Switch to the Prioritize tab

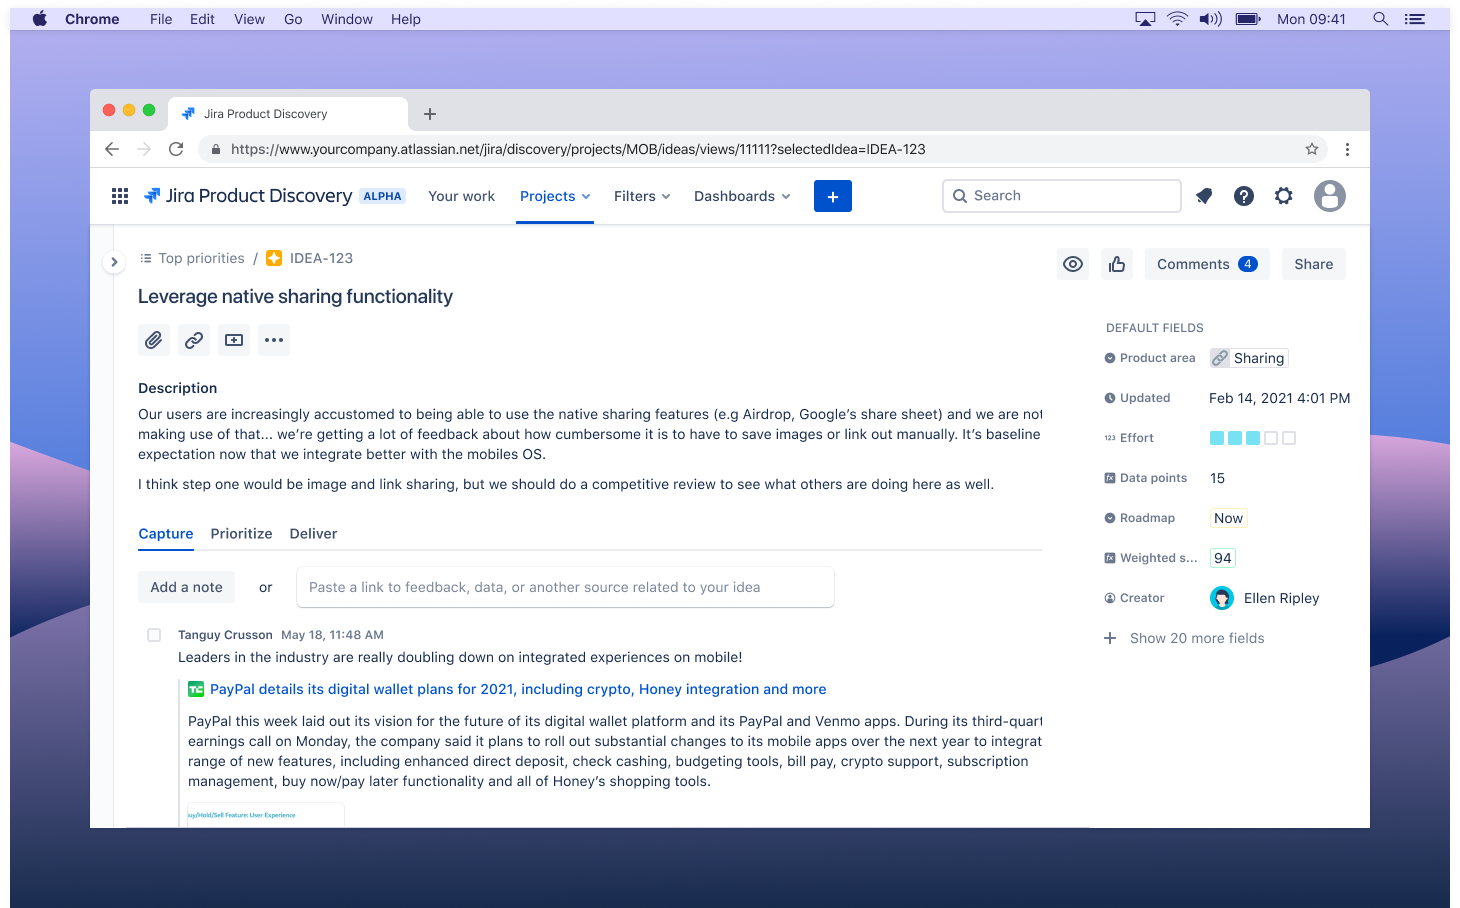tap(242, 534)
